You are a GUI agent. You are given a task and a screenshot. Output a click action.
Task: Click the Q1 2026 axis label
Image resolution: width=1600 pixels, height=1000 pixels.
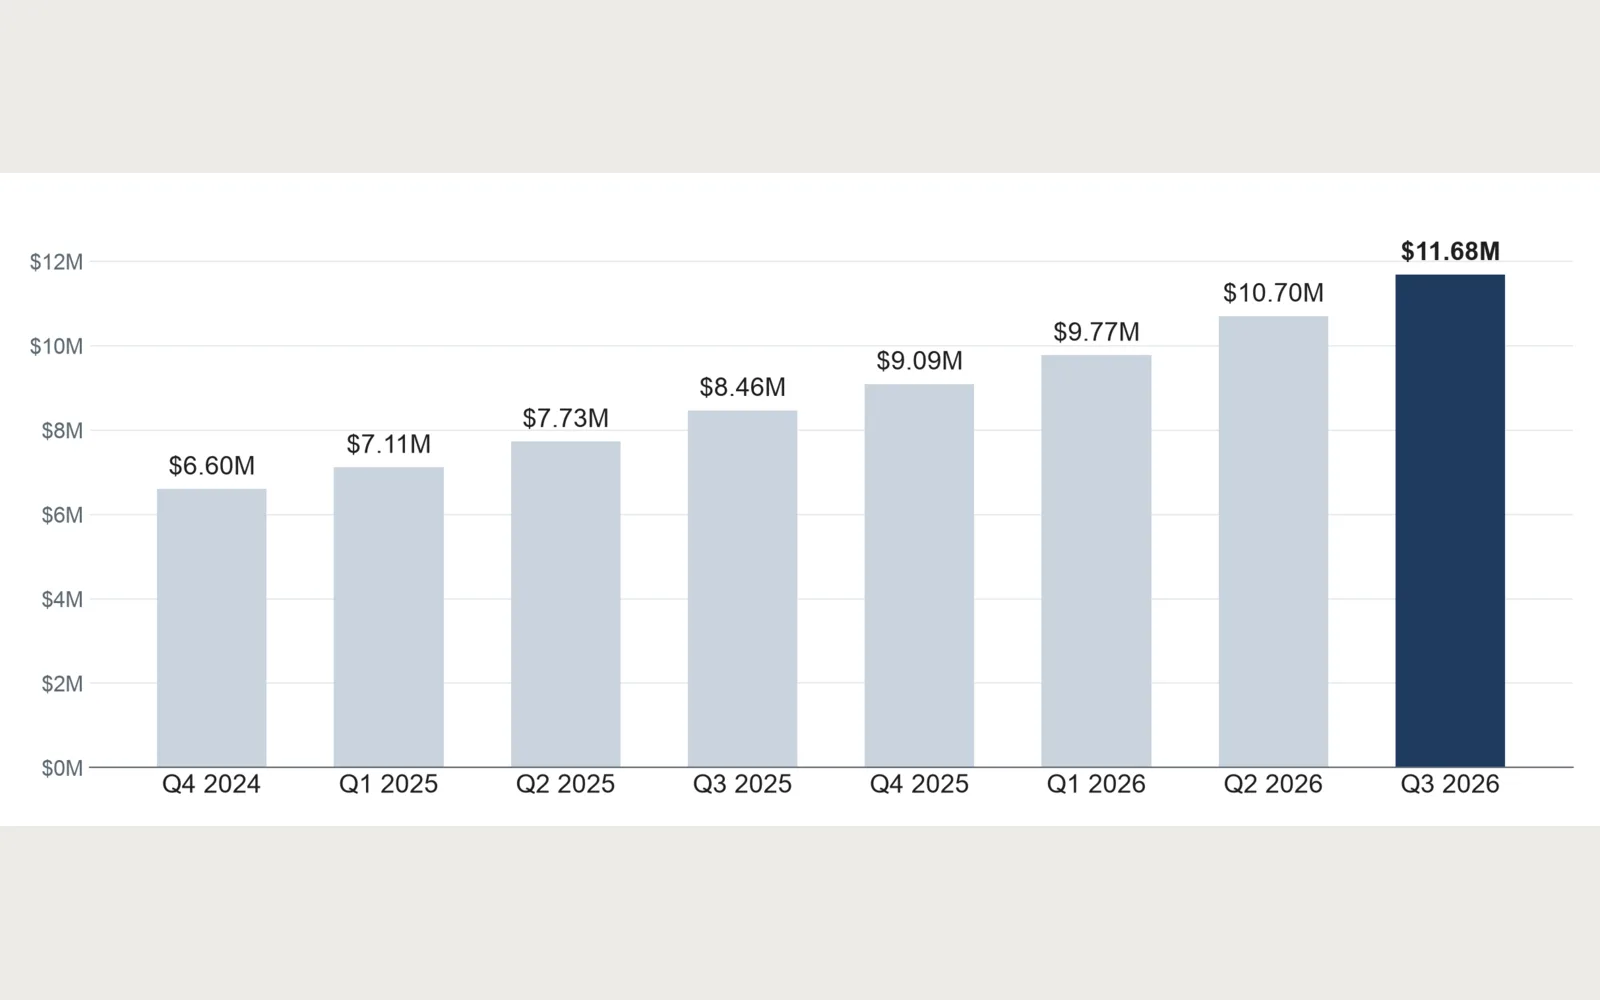pos(1097,784)
